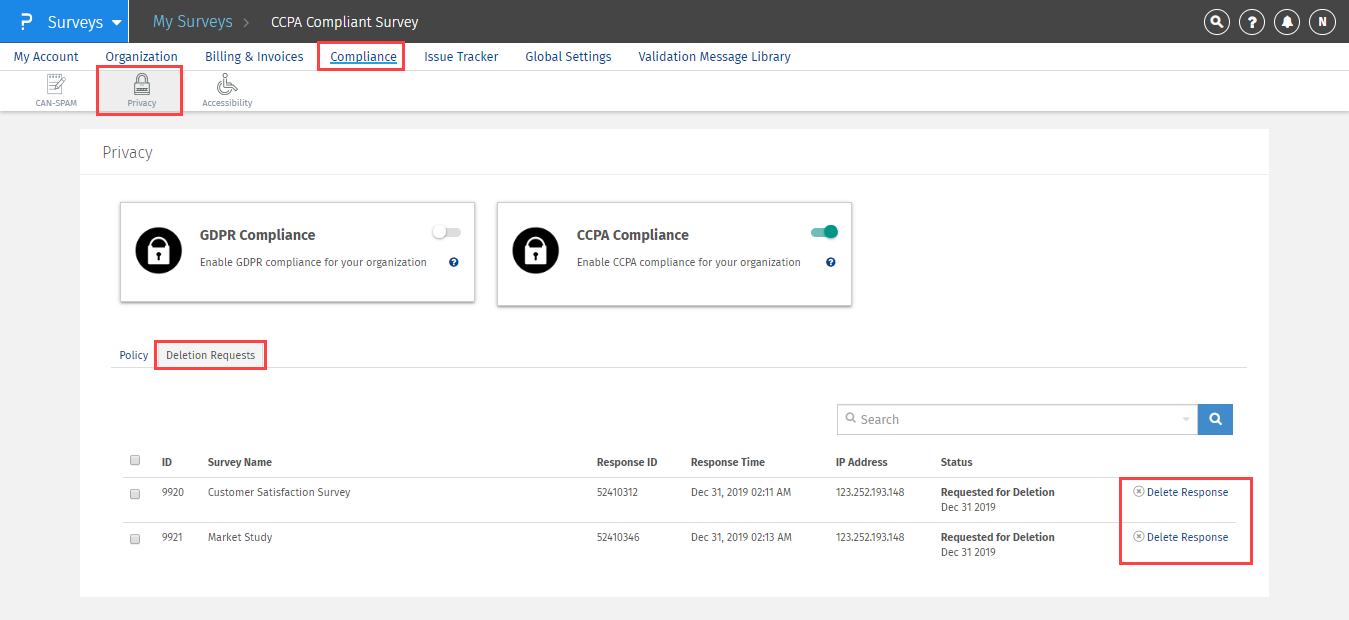Open the Billing & Invoices menu
The width and height of the screenshot is (1349, 620).
[254, 57]
